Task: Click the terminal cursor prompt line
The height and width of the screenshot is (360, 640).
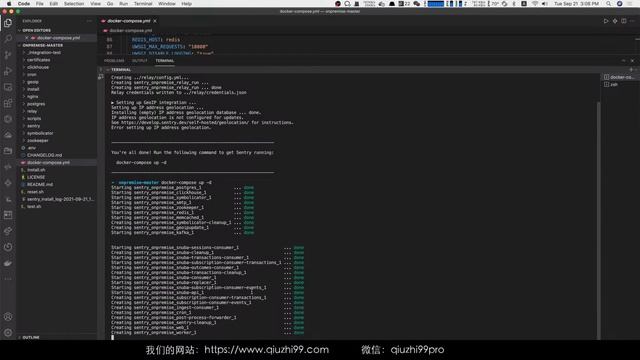Action: 113,338
